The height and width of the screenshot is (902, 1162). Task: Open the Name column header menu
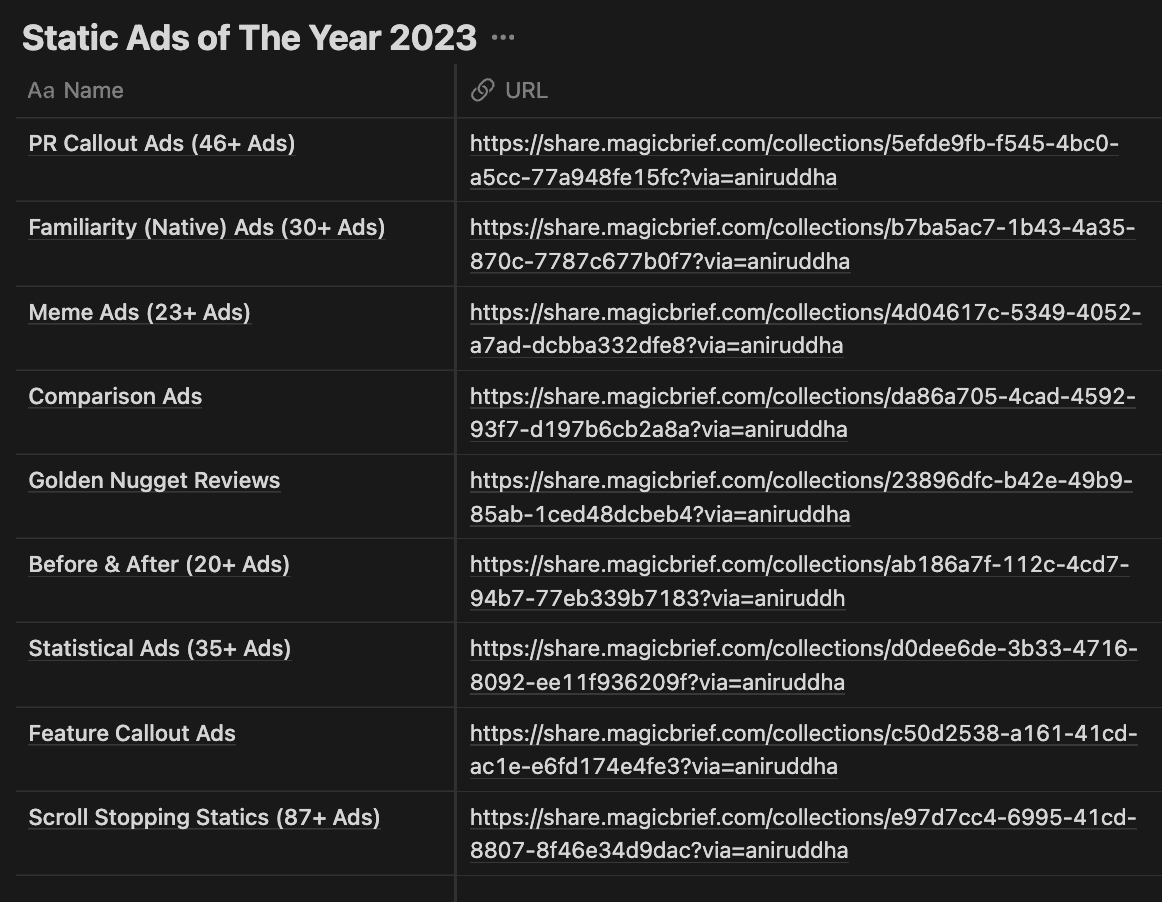[236, 90]
